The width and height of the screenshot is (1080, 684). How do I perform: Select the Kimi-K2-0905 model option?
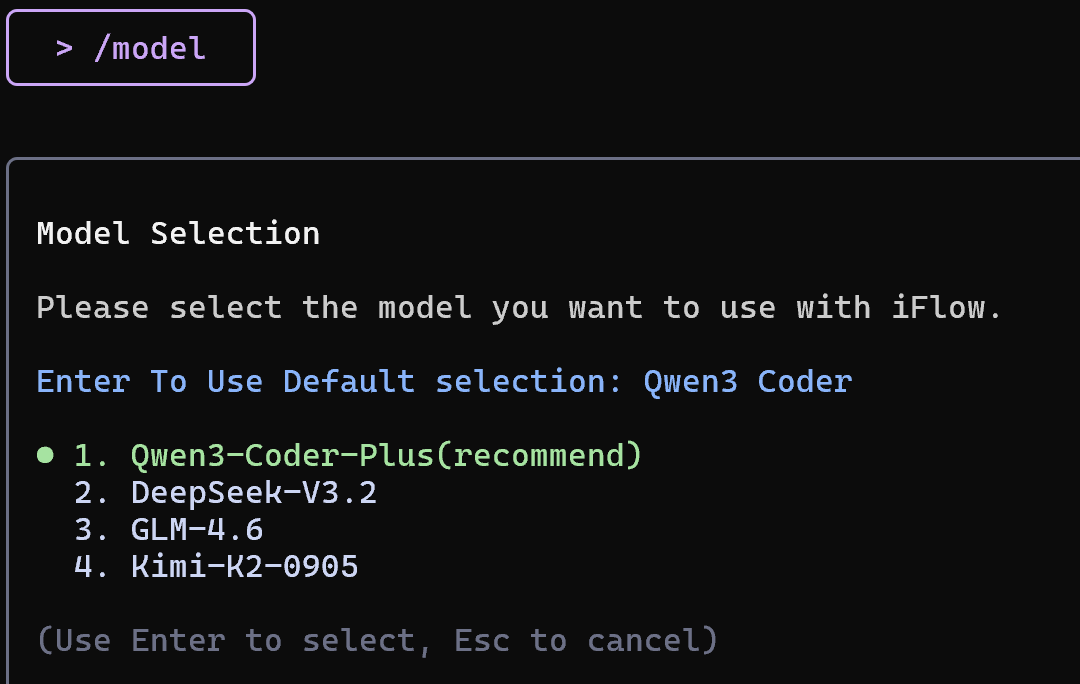(x=244, y=567)
